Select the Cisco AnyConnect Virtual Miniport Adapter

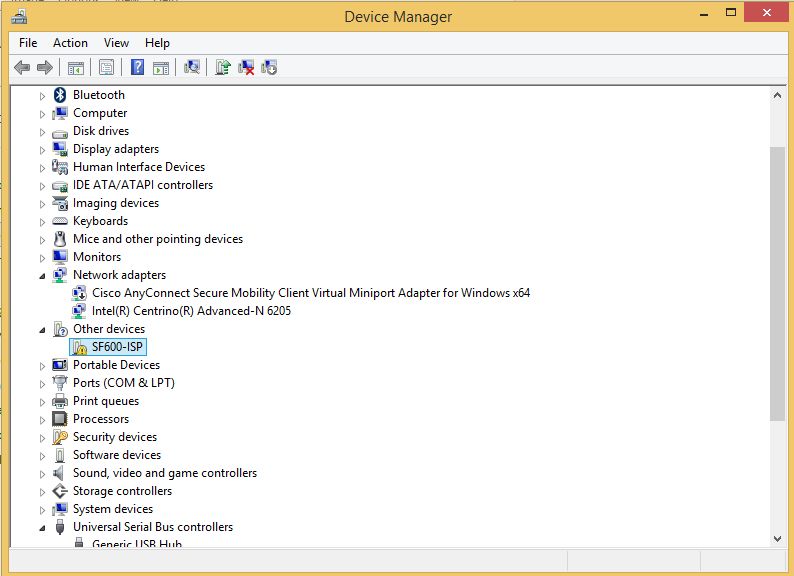pos(310,293)
